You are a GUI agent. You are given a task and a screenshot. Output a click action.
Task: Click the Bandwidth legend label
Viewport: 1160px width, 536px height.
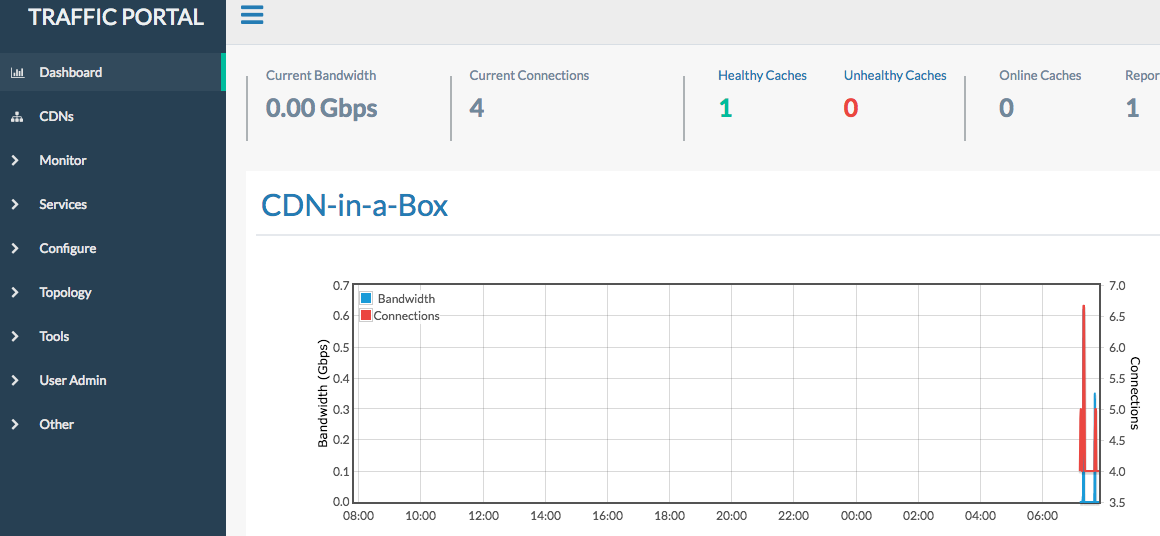click(x=406, y=299)
